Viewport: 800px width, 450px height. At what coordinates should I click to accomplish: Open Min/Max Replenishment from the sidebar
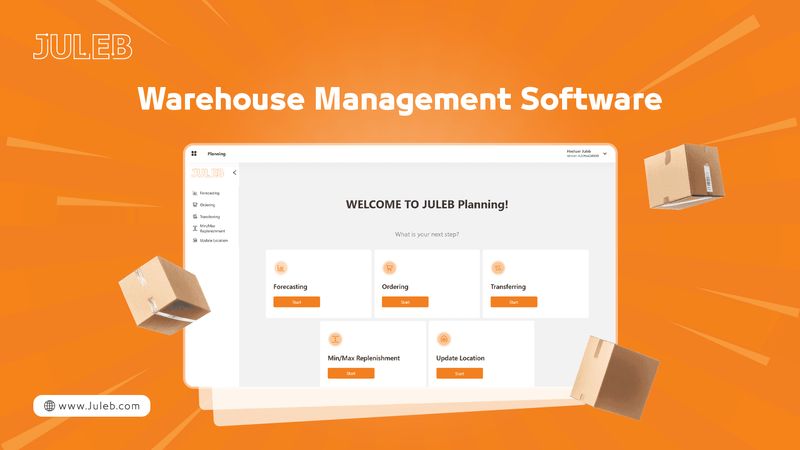[210, 229]
